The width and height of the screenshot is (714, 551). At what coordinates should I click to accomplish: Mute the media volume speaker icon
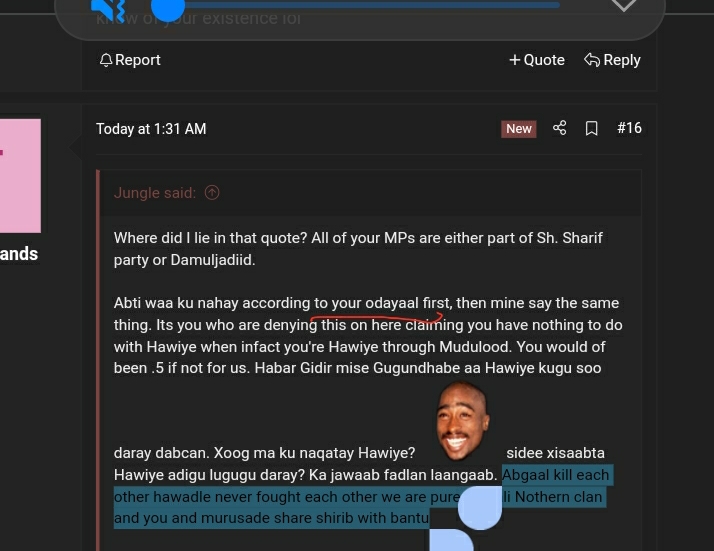108,8
